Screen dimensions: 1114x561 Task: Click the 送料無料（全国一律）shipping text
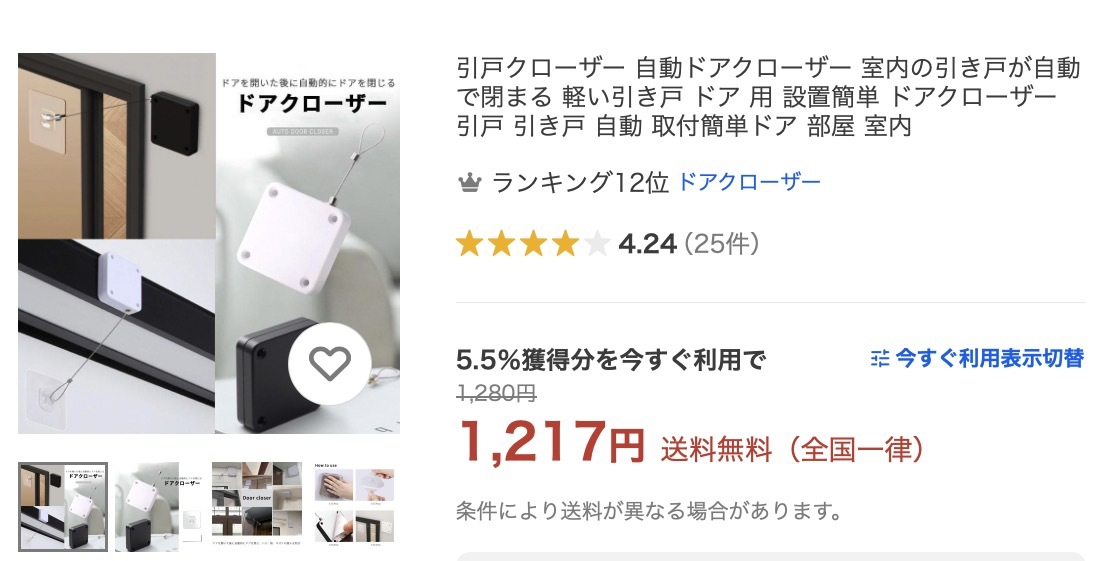[x=794, y=450]
